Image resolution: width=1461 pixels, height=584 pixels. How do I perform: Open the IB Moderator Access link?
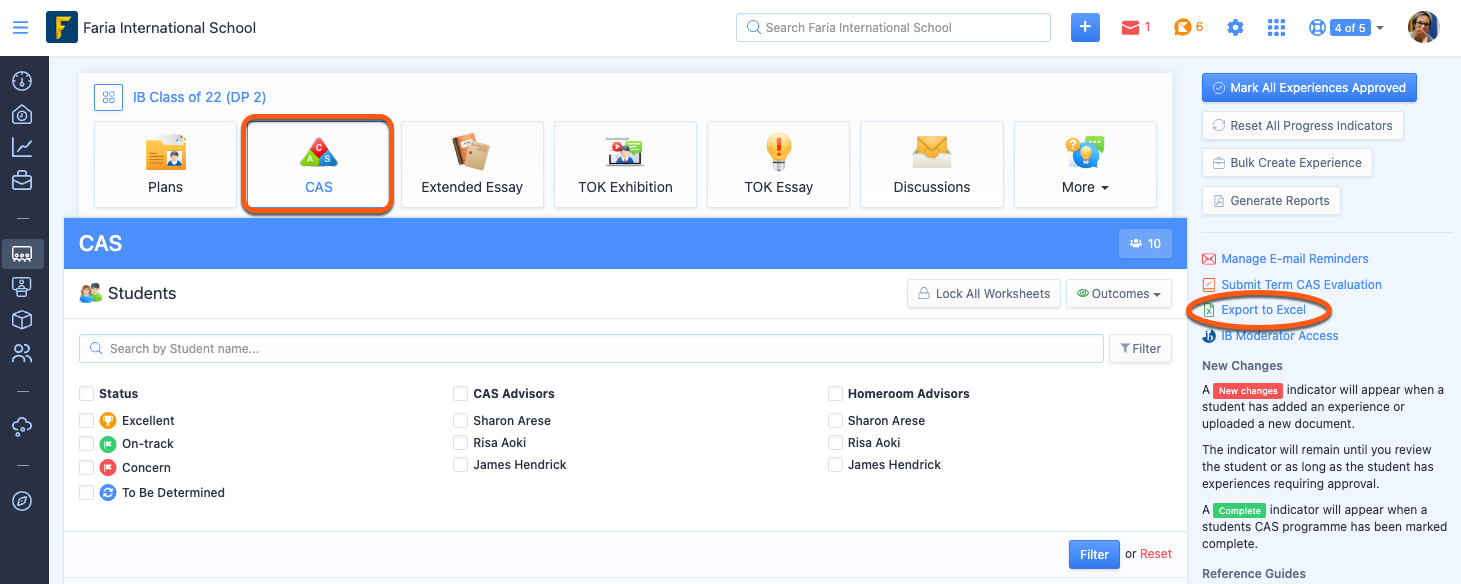[1279, 336]
